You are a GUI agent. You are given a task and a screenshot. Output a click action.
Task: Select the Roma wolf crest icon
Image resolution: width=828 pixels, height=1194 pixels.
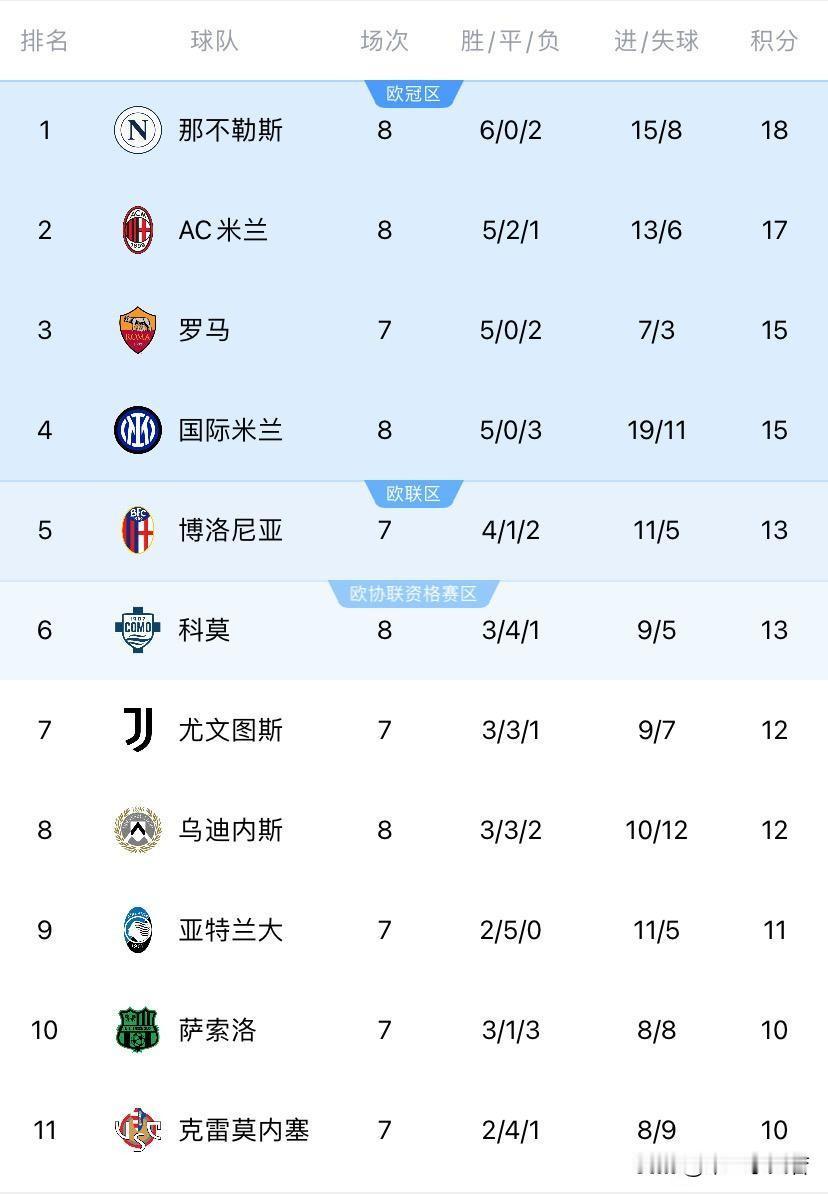[138, 330]
